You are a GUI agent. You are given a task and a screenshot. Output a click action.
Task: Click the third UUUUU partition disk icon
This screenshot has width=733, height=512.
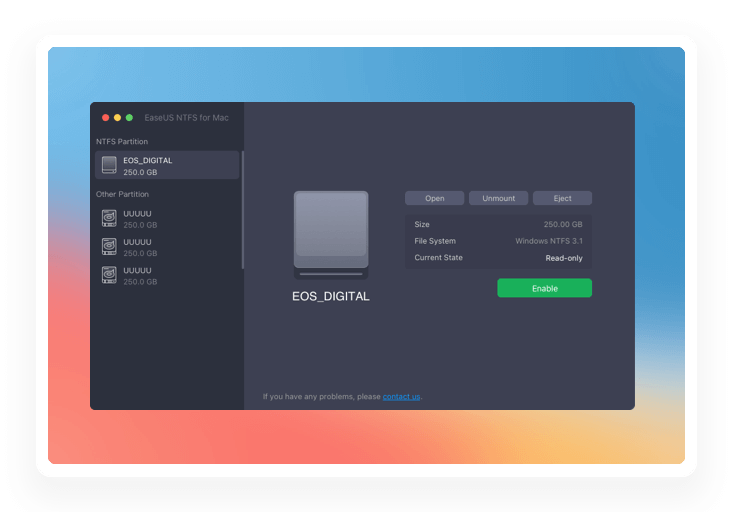click(109, 275)
